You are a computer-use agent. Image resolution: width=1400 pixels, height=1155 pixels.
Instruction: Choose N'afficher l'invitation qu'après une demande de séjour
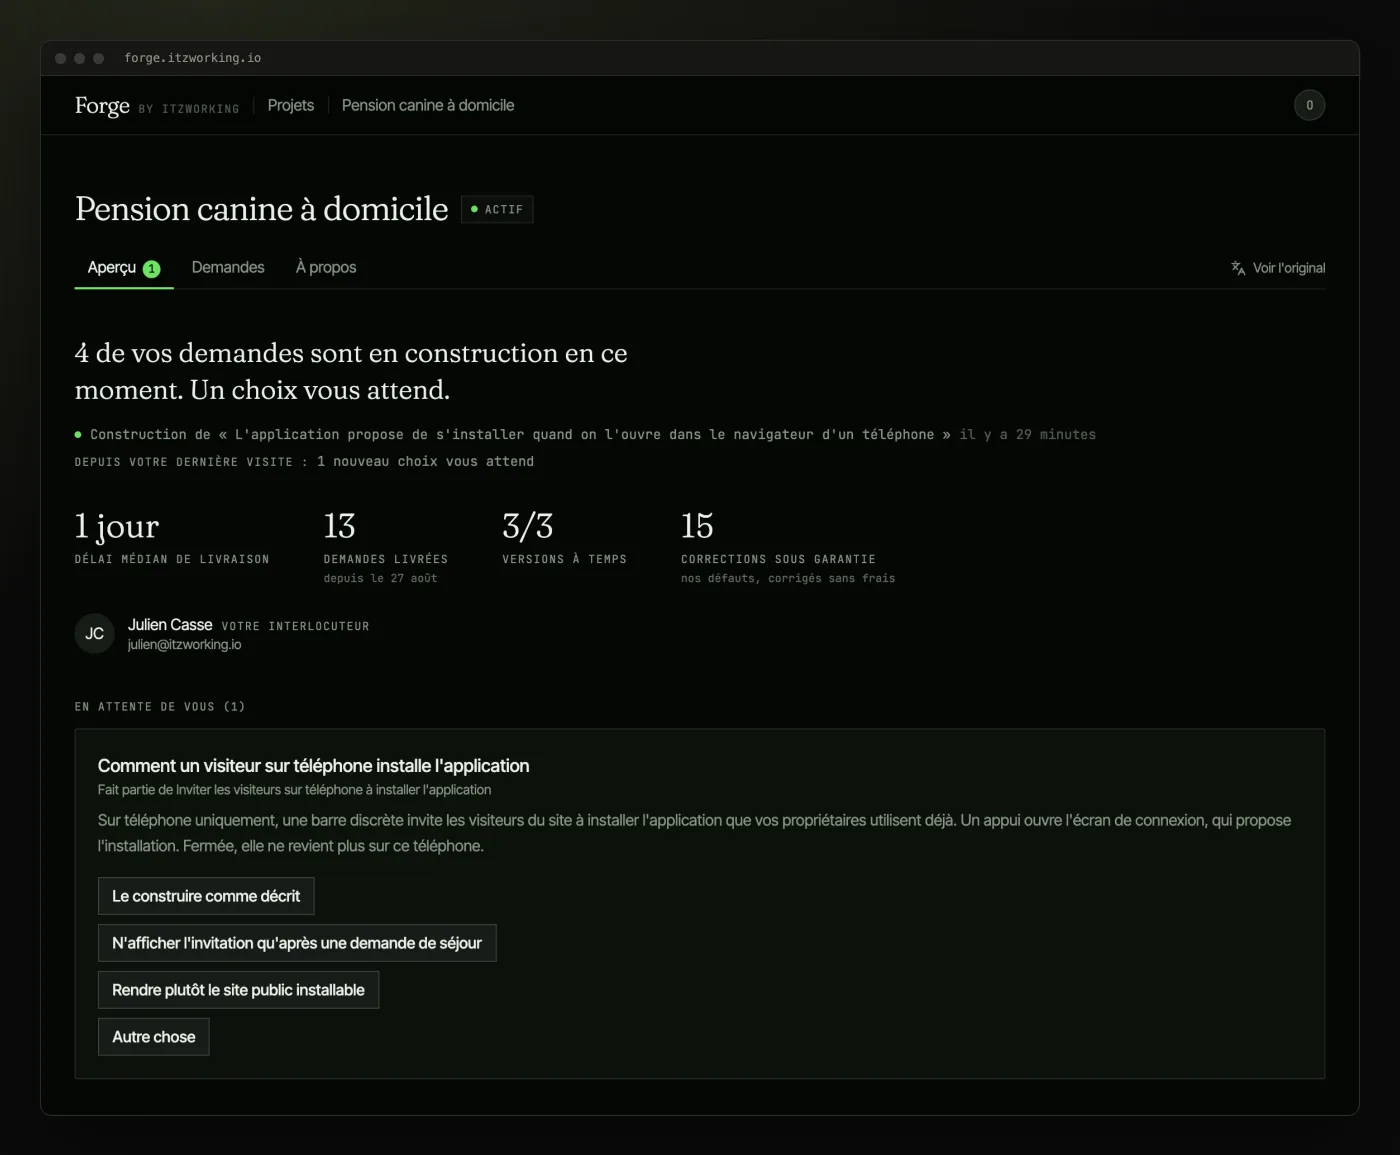297,943
